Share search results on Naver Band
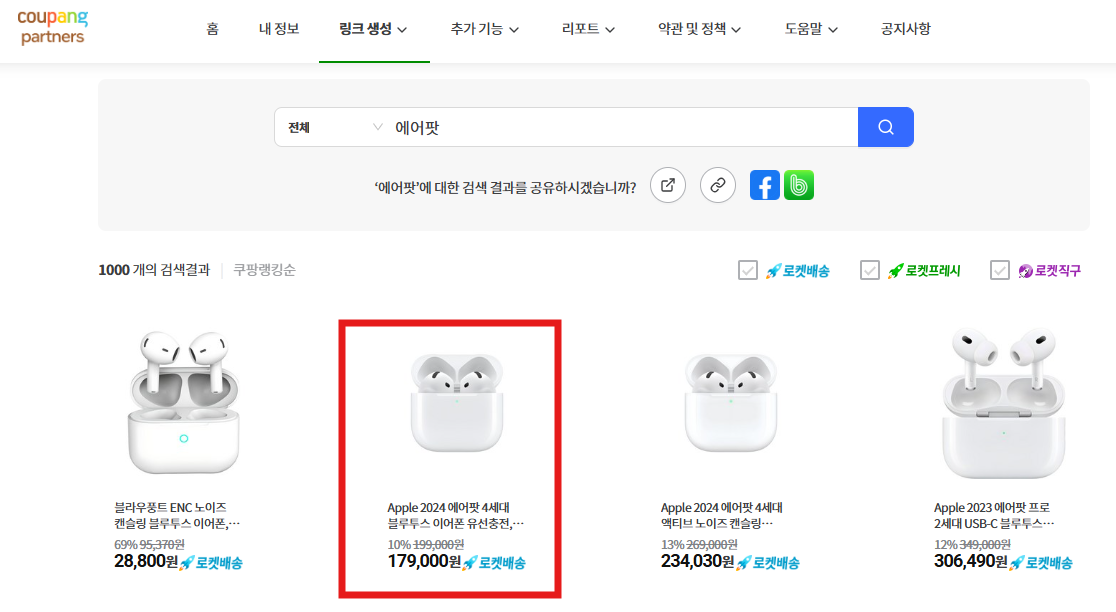The width and height of the screenshot is (1116, 612). (x=799, y=186)
